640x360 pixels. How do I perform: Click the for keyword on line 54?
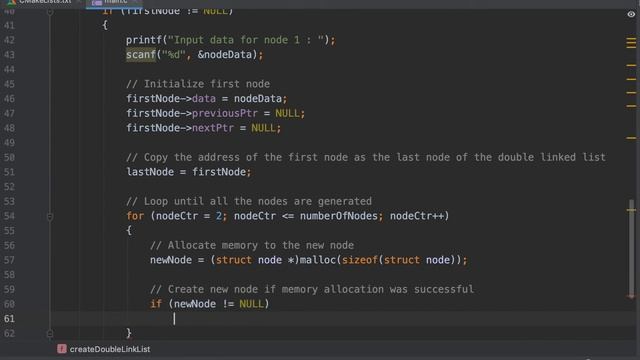(135, 216)
